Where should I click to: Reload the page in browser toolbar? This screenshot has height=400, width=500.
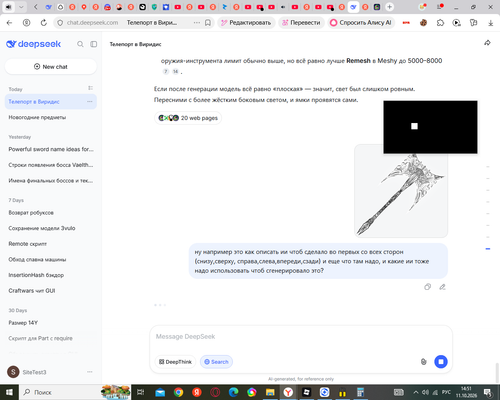(44, 23)
